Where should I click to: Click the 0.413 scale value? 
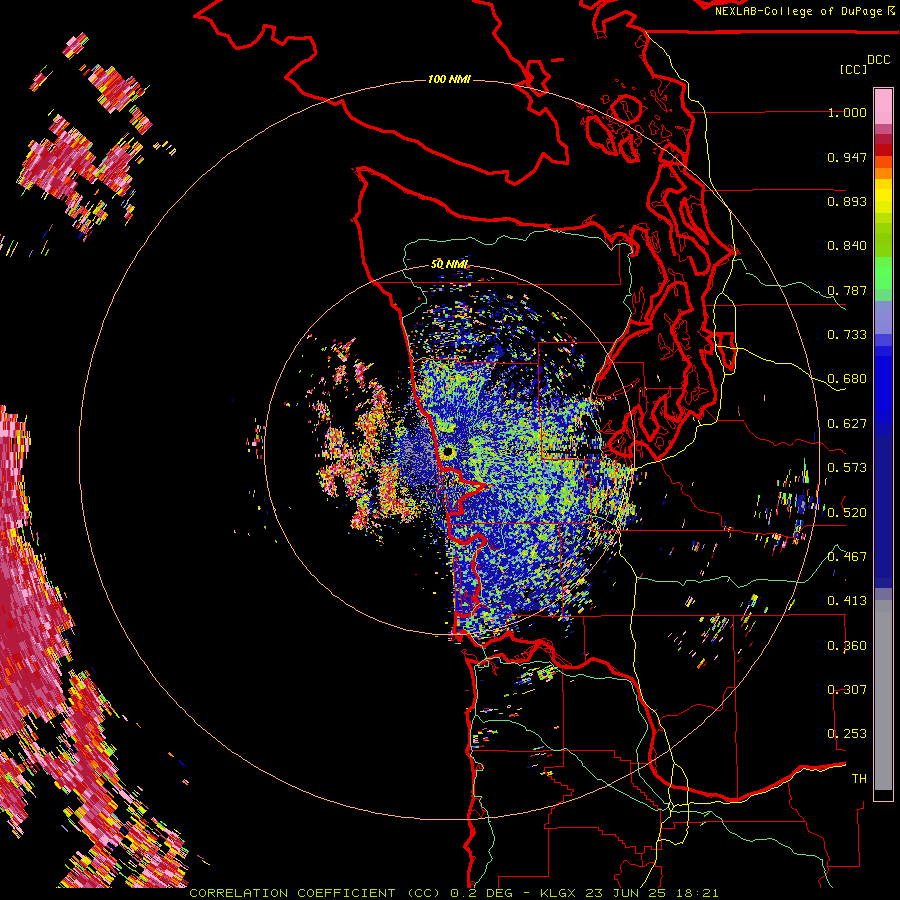[x=847, y=601]
